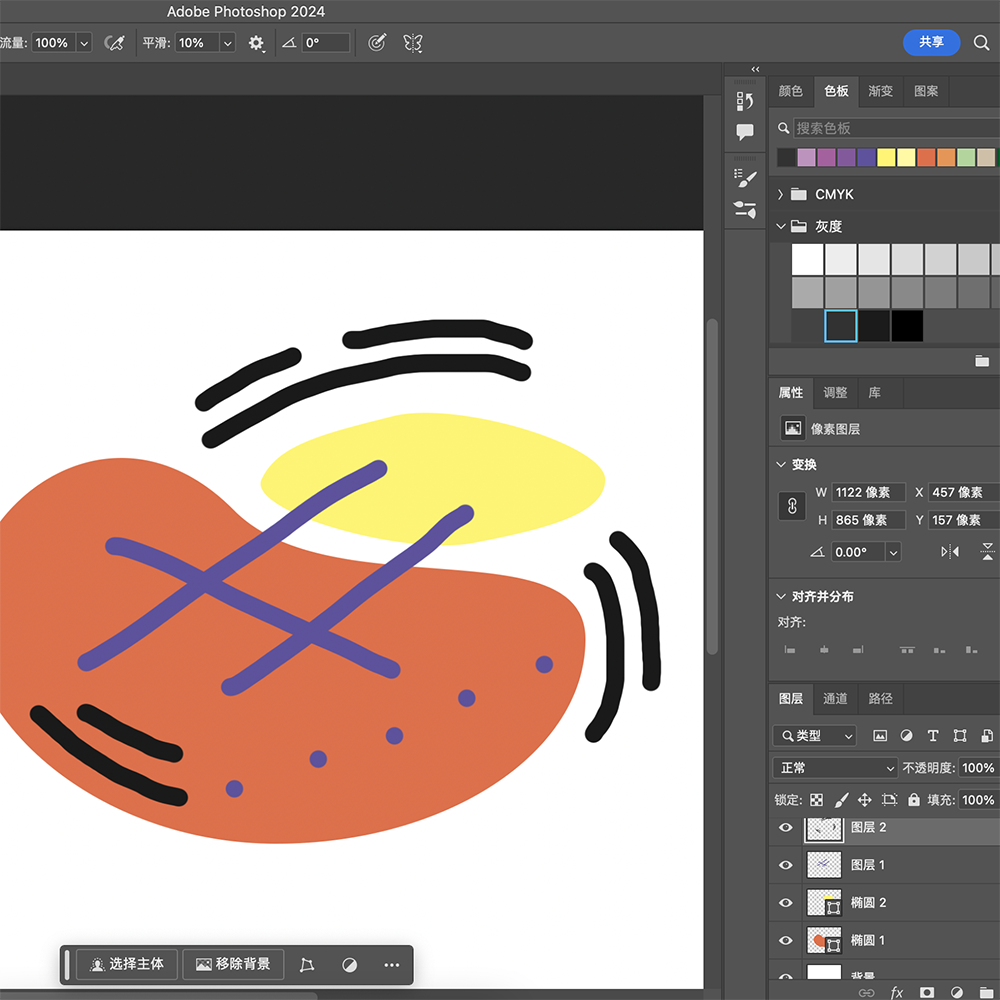Click the 移除背景 button

pyautogui.click(x=233, y=964)
